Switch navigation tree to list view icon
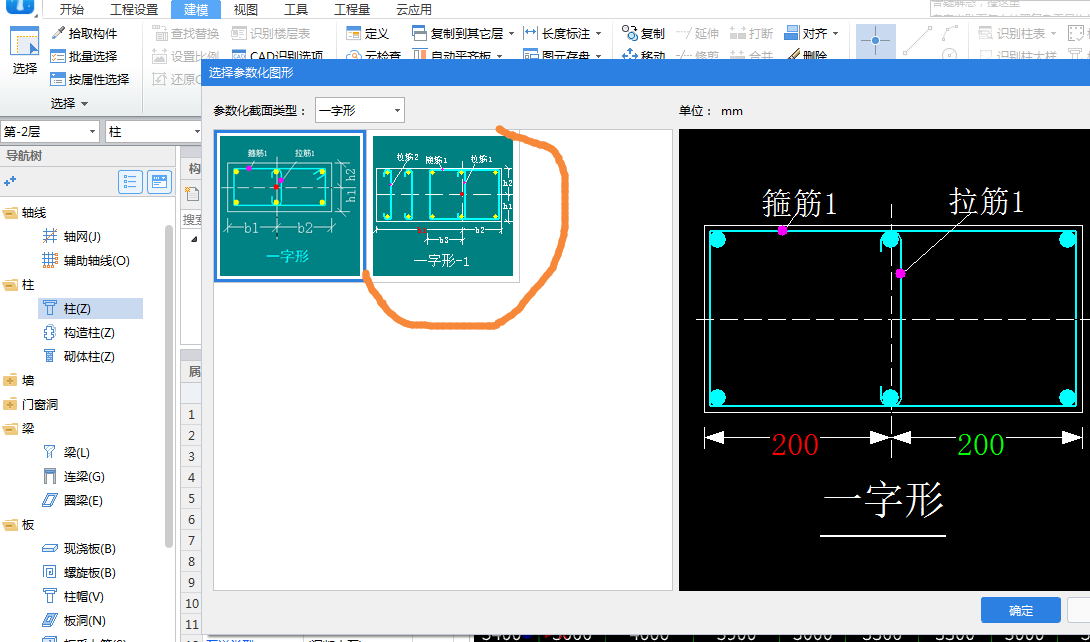The height and width of the screenshot is (642, 1090). [x=130, y=181]
